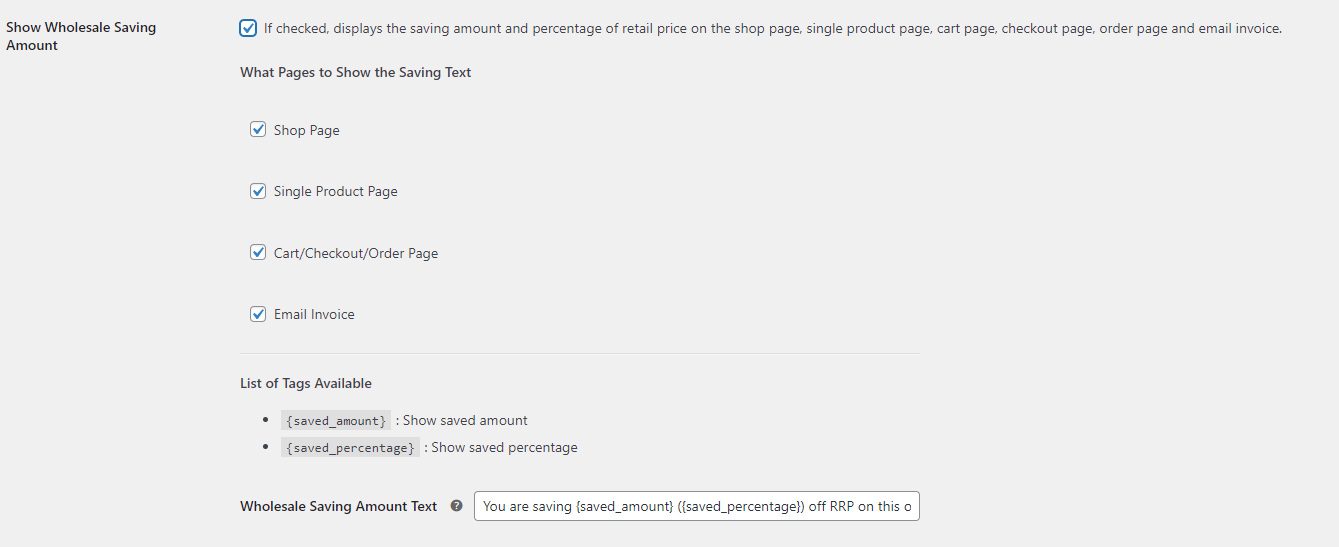
Task: Click the help icon beside Wholesale Saving Amount Text
Action: pyautogui.click(x=457, y=506)
